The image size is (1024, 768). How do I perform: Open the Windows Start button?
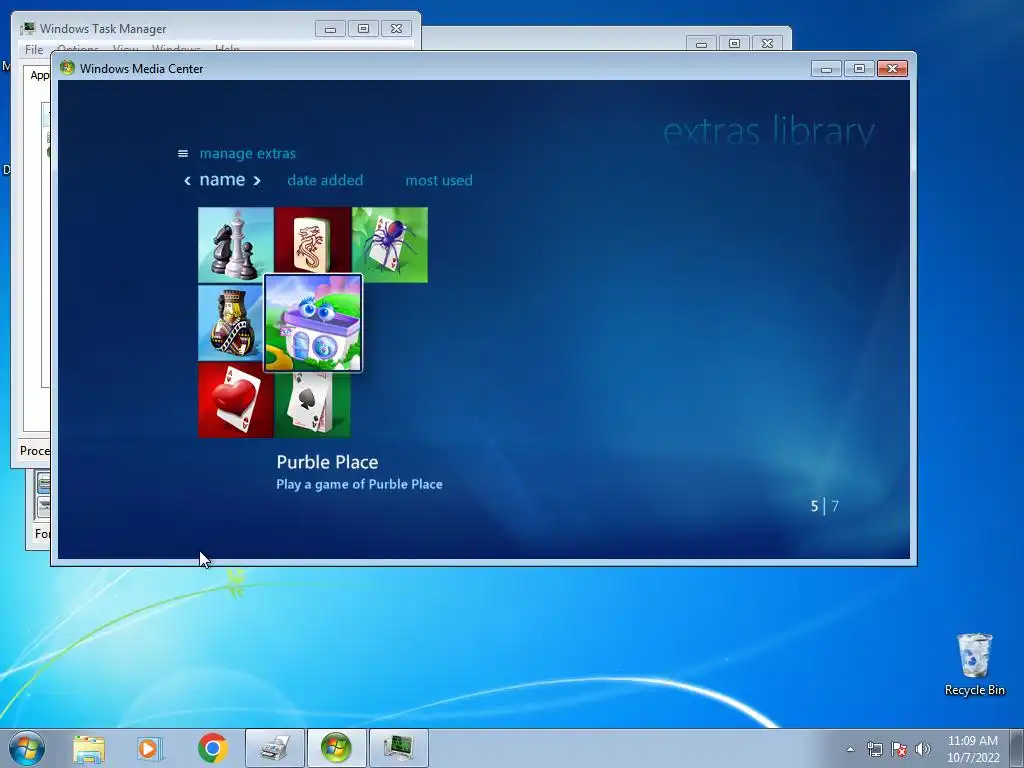(27, 748)
